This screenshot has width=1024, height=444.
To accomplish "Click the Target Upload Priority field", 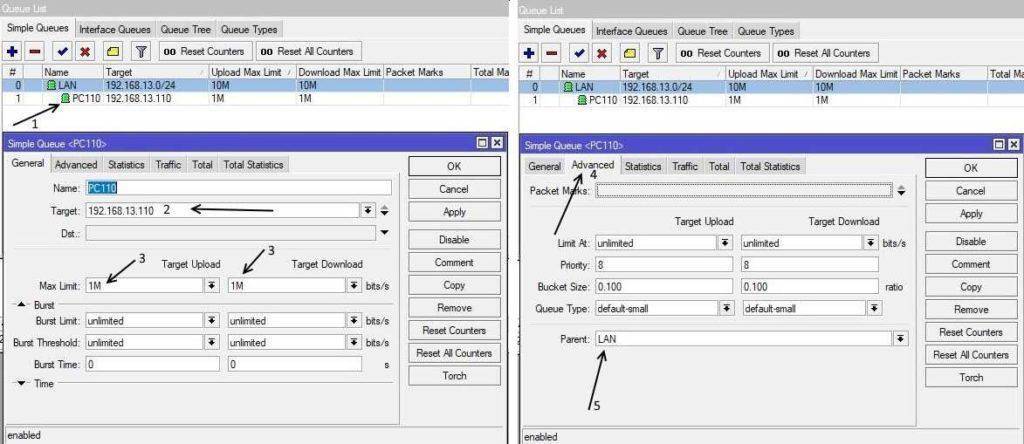I will 664,265.
